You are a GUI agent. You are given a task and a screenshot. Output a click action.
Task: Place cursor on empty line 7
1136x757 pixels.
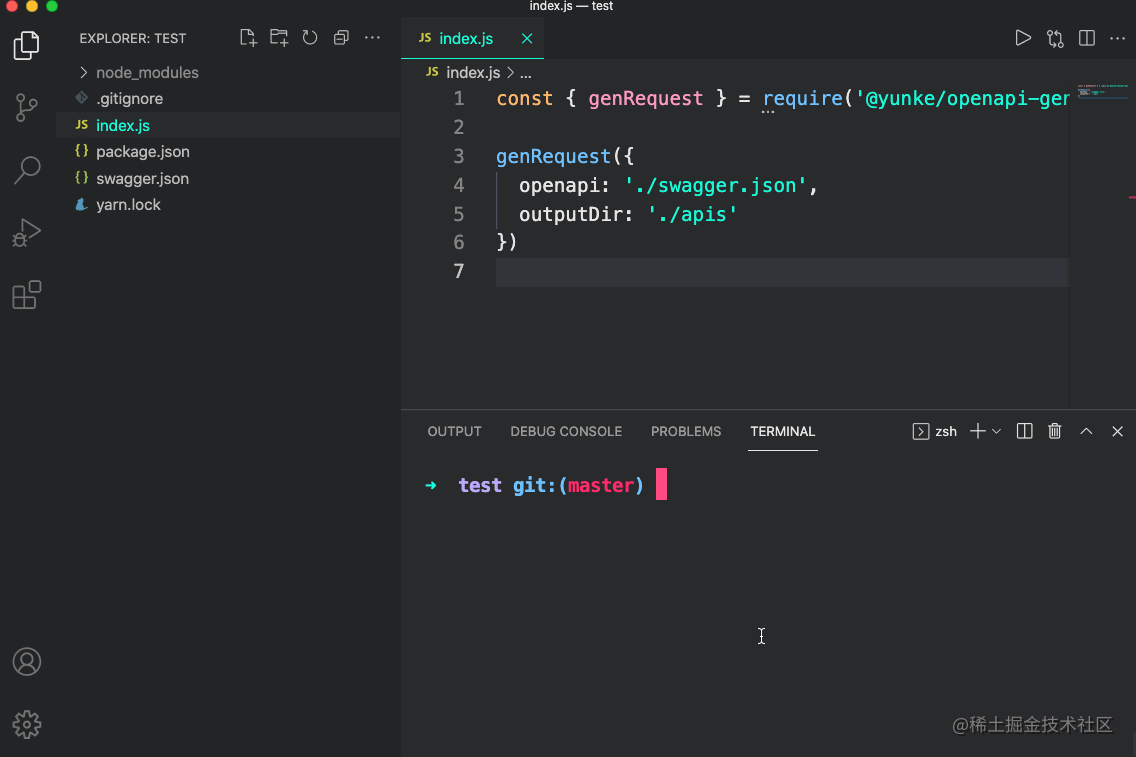782,272
